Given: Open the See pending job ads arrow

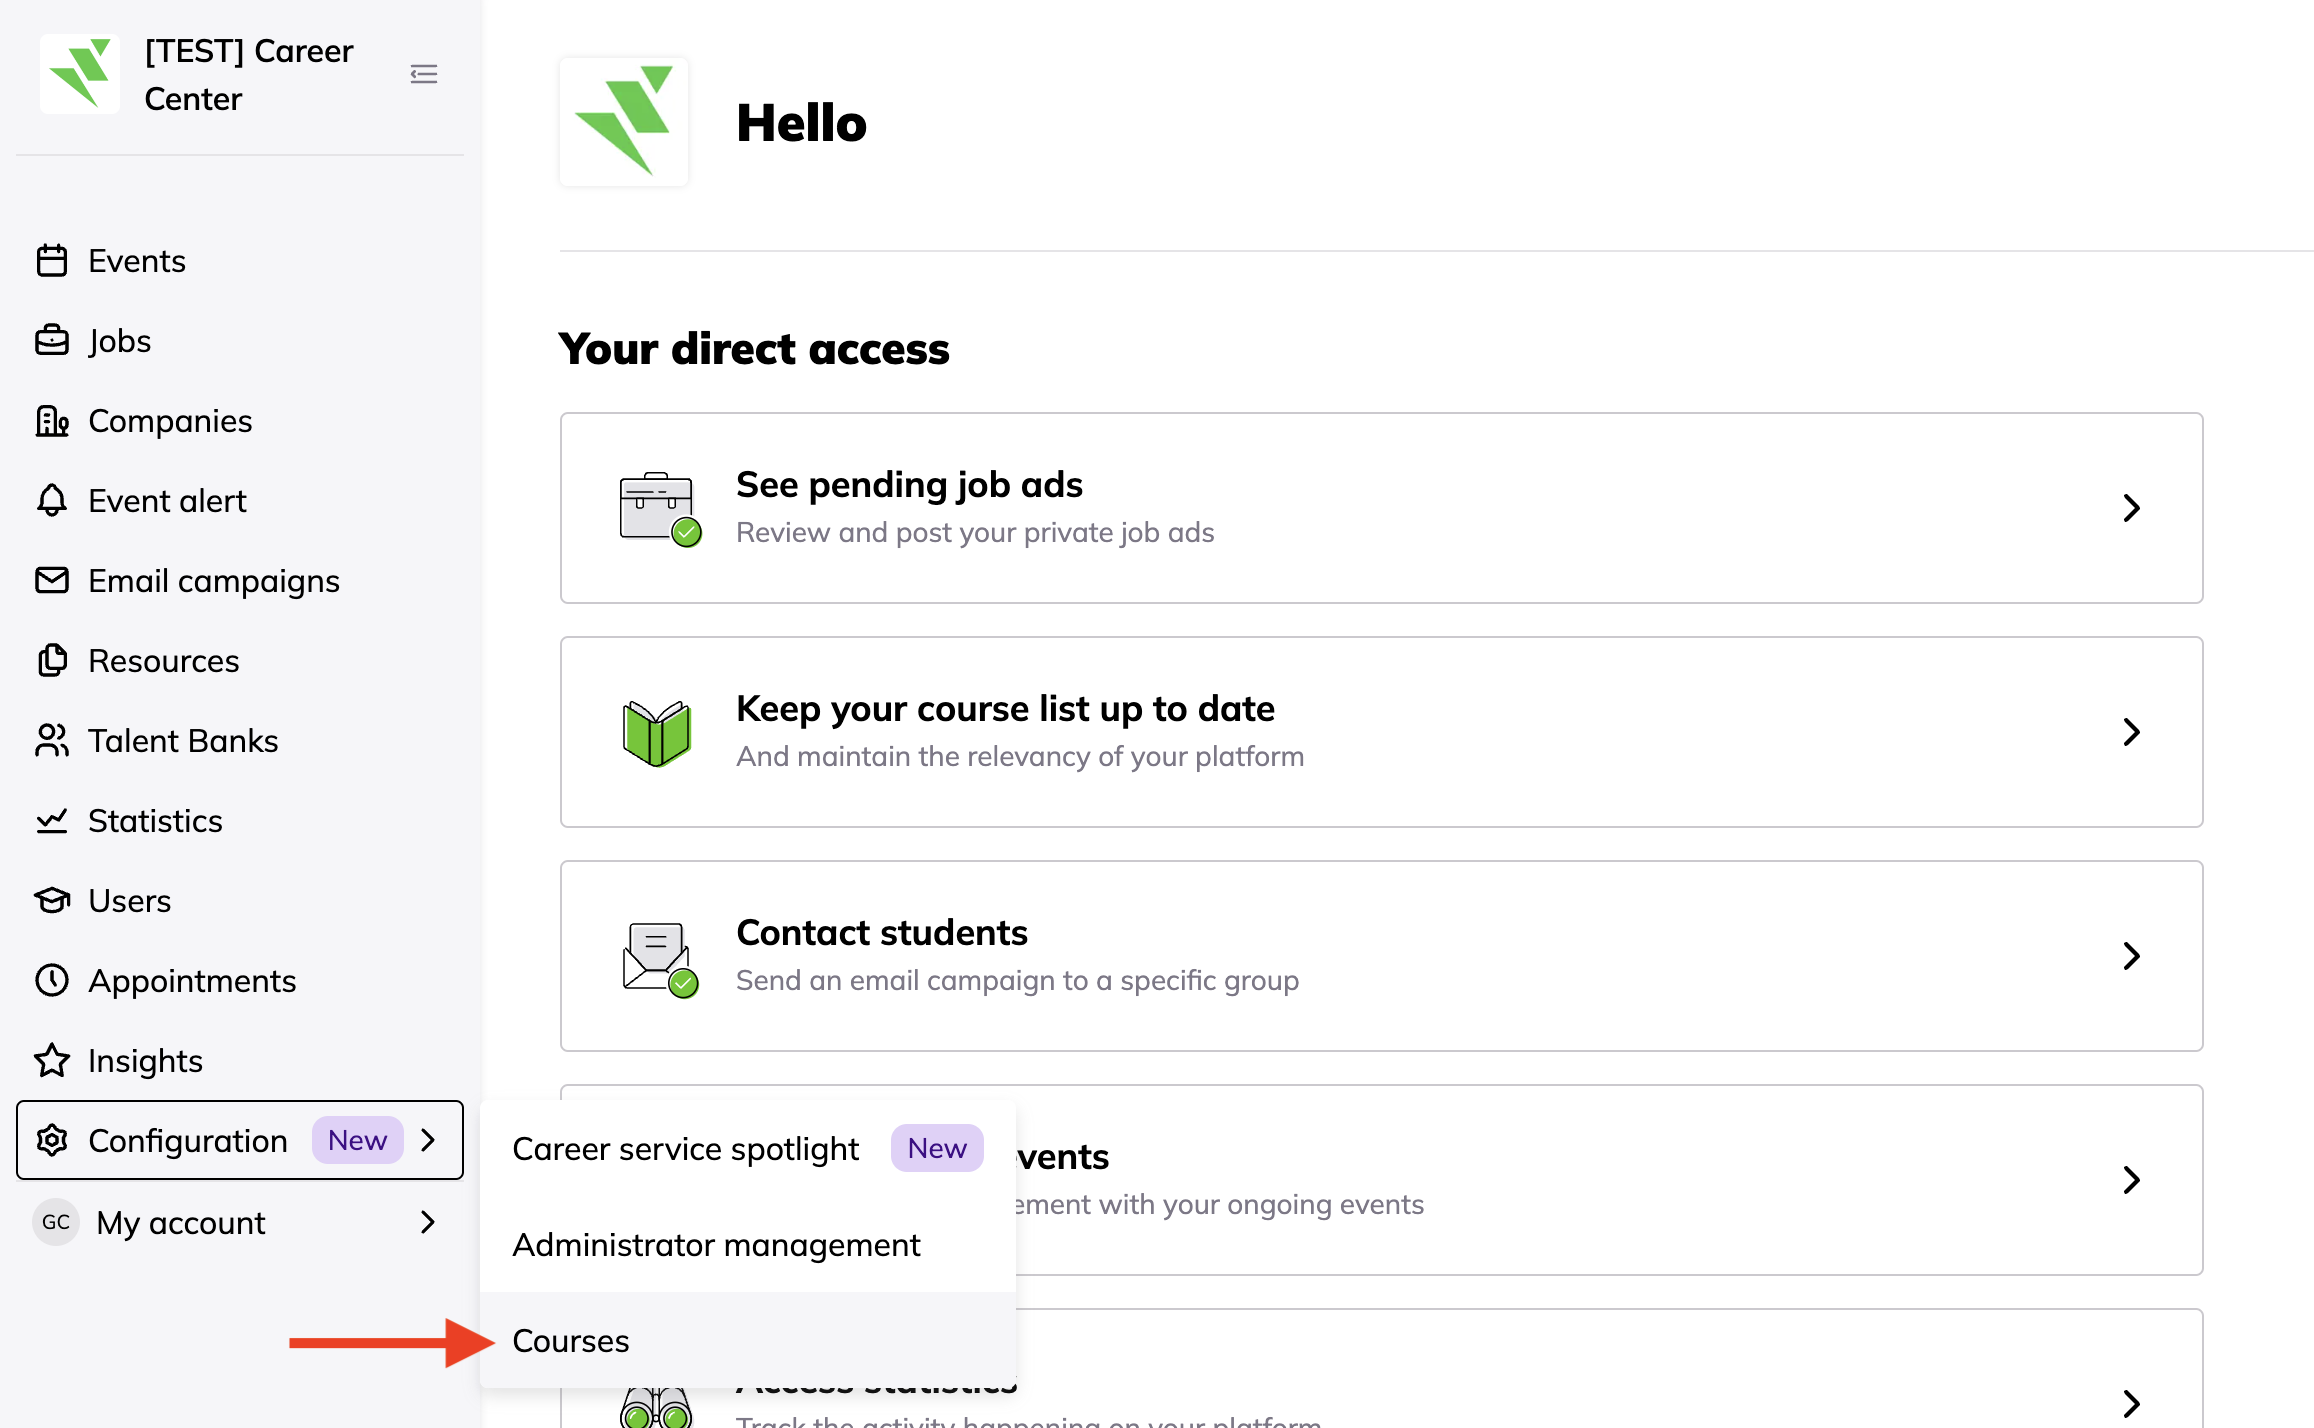Looking at the screenshot, I should coord(2131,508).
